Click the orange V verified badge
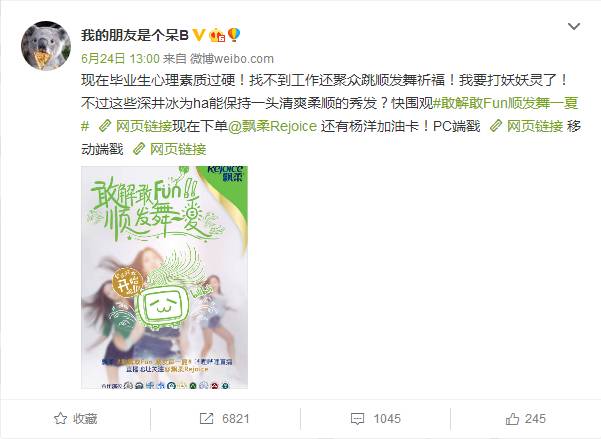The image size is (601, 439). 199,35
